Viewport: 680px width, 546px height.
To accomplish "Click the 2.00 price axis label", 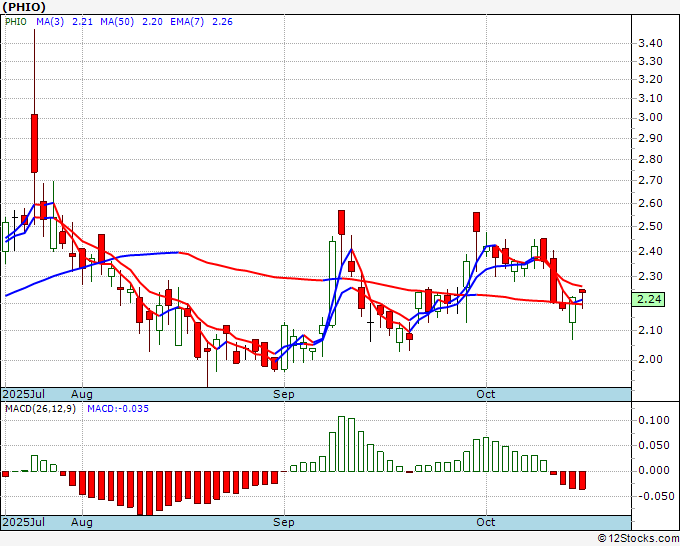I will 649,359.
